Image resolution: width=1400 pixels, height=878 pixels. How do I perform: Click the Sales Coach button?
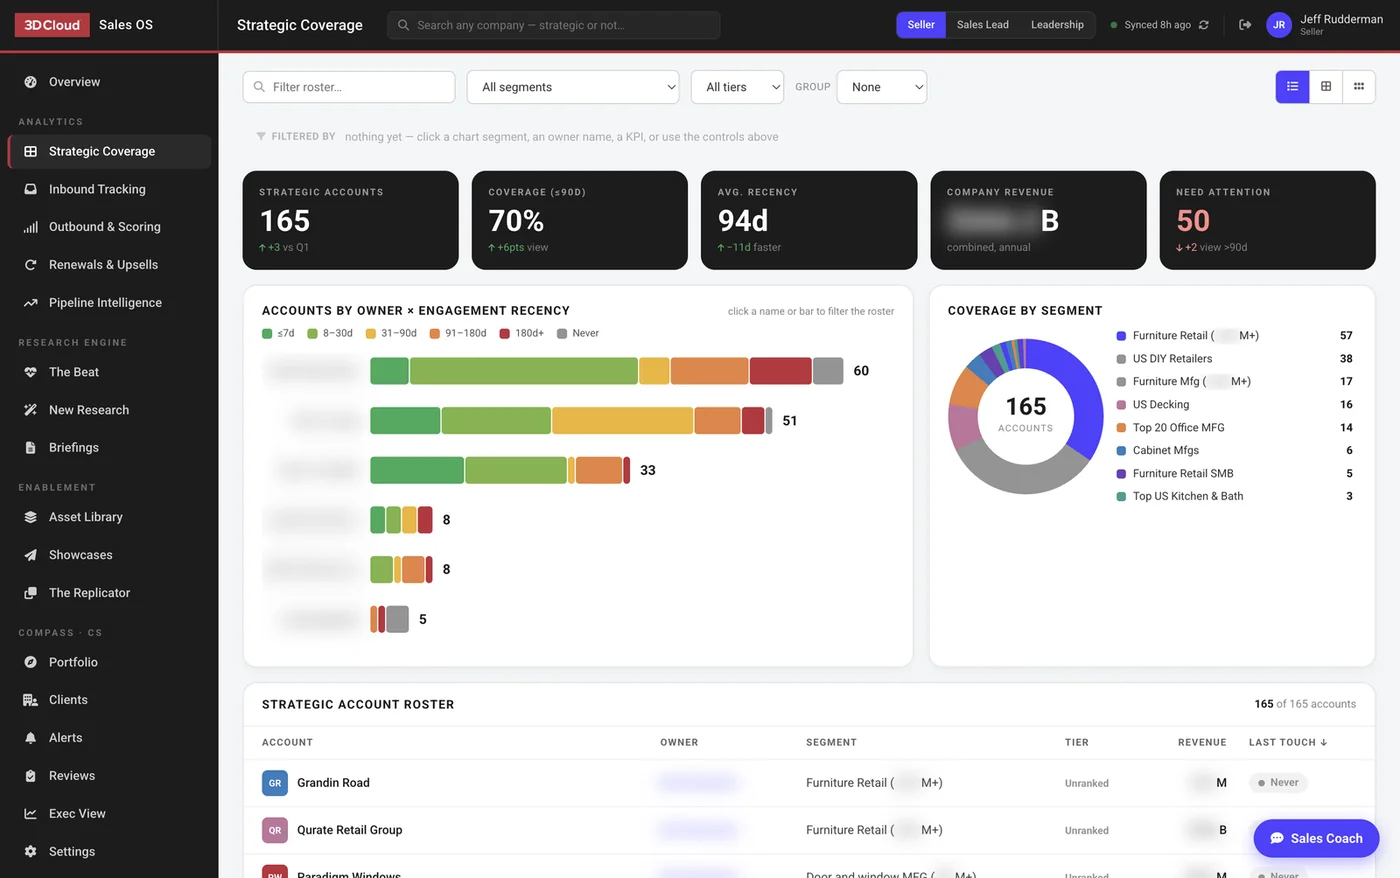(x=1316, y=838)
